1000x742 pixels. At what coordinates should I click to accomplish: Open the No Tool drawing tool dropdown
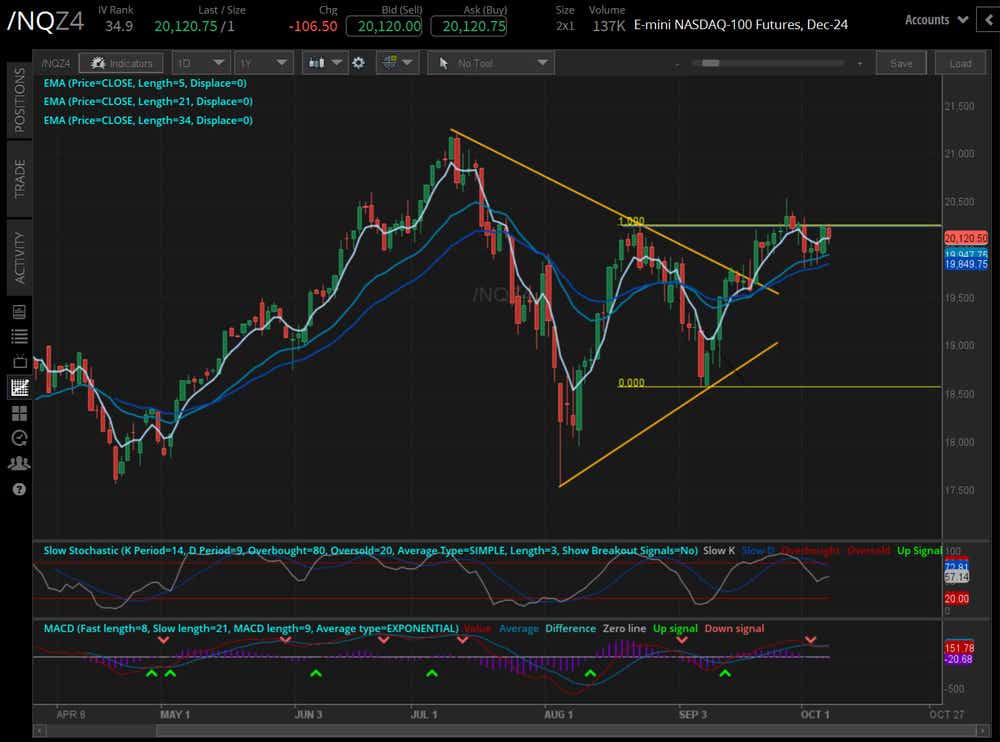click(490, 63)
